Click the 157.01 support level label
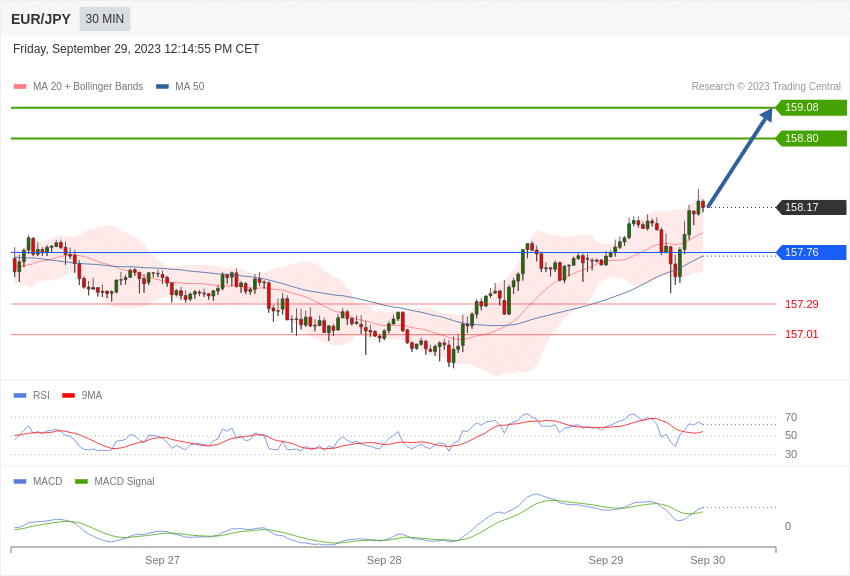 802,334
